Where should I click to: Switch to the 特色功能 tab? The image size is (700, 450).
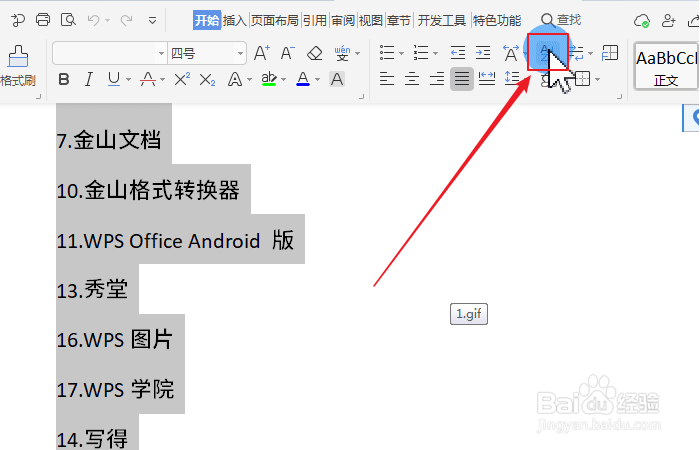497,20
